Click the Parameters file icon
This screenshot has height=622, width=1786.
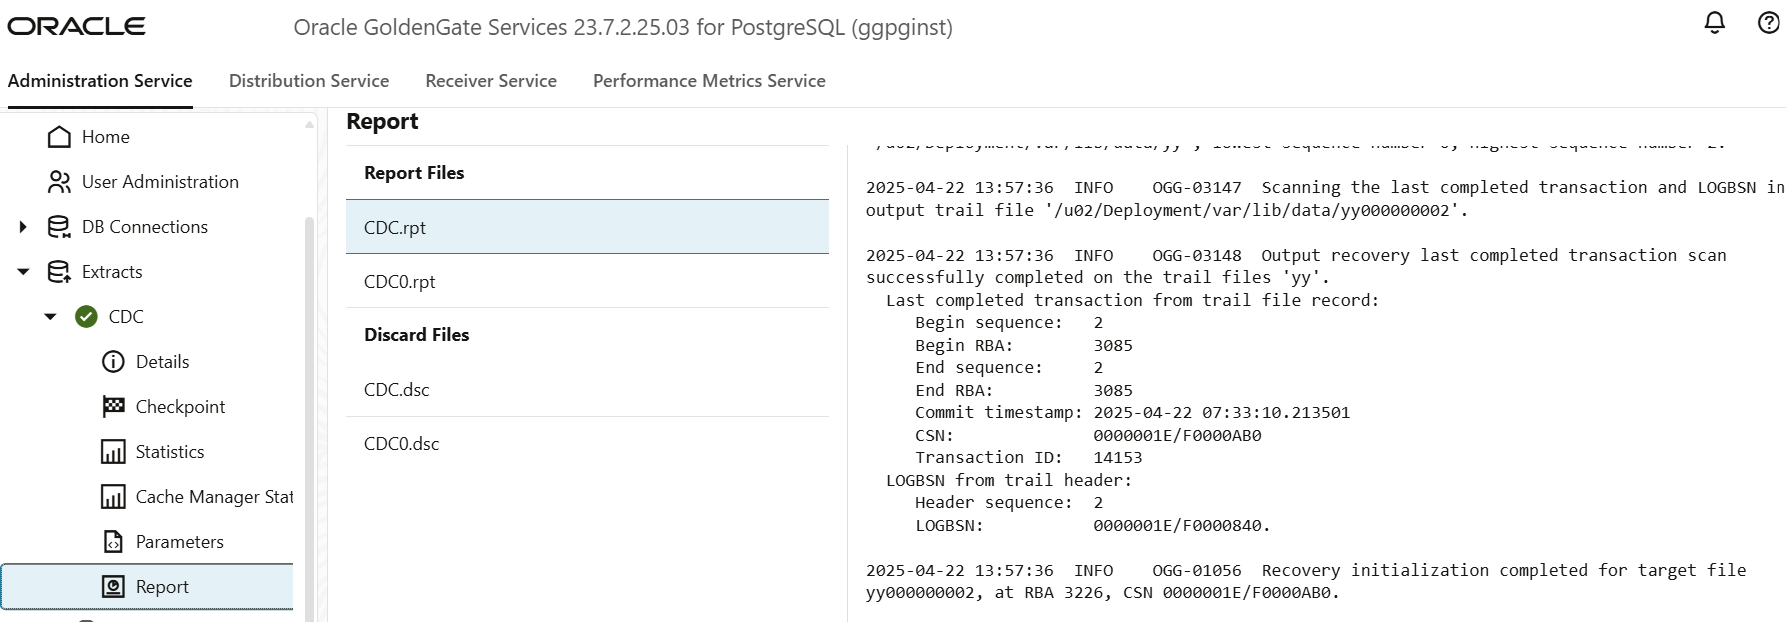point(113,542)
